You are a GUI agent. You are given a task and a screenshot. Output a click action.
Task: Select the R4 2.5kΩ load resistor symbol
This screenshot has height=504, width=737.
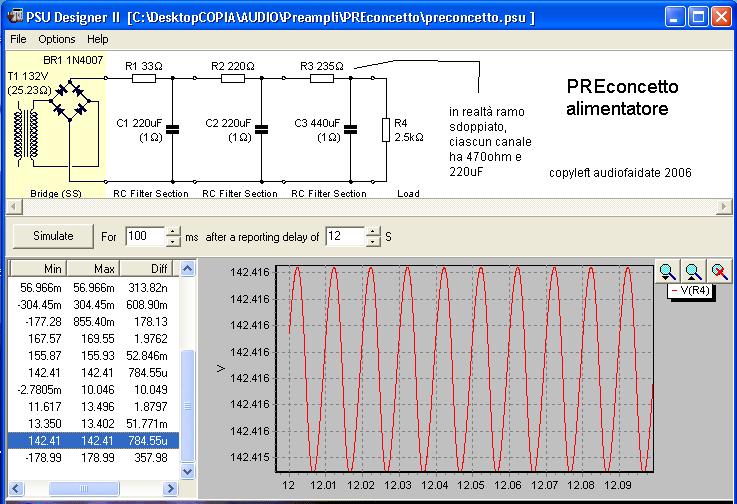386,130
